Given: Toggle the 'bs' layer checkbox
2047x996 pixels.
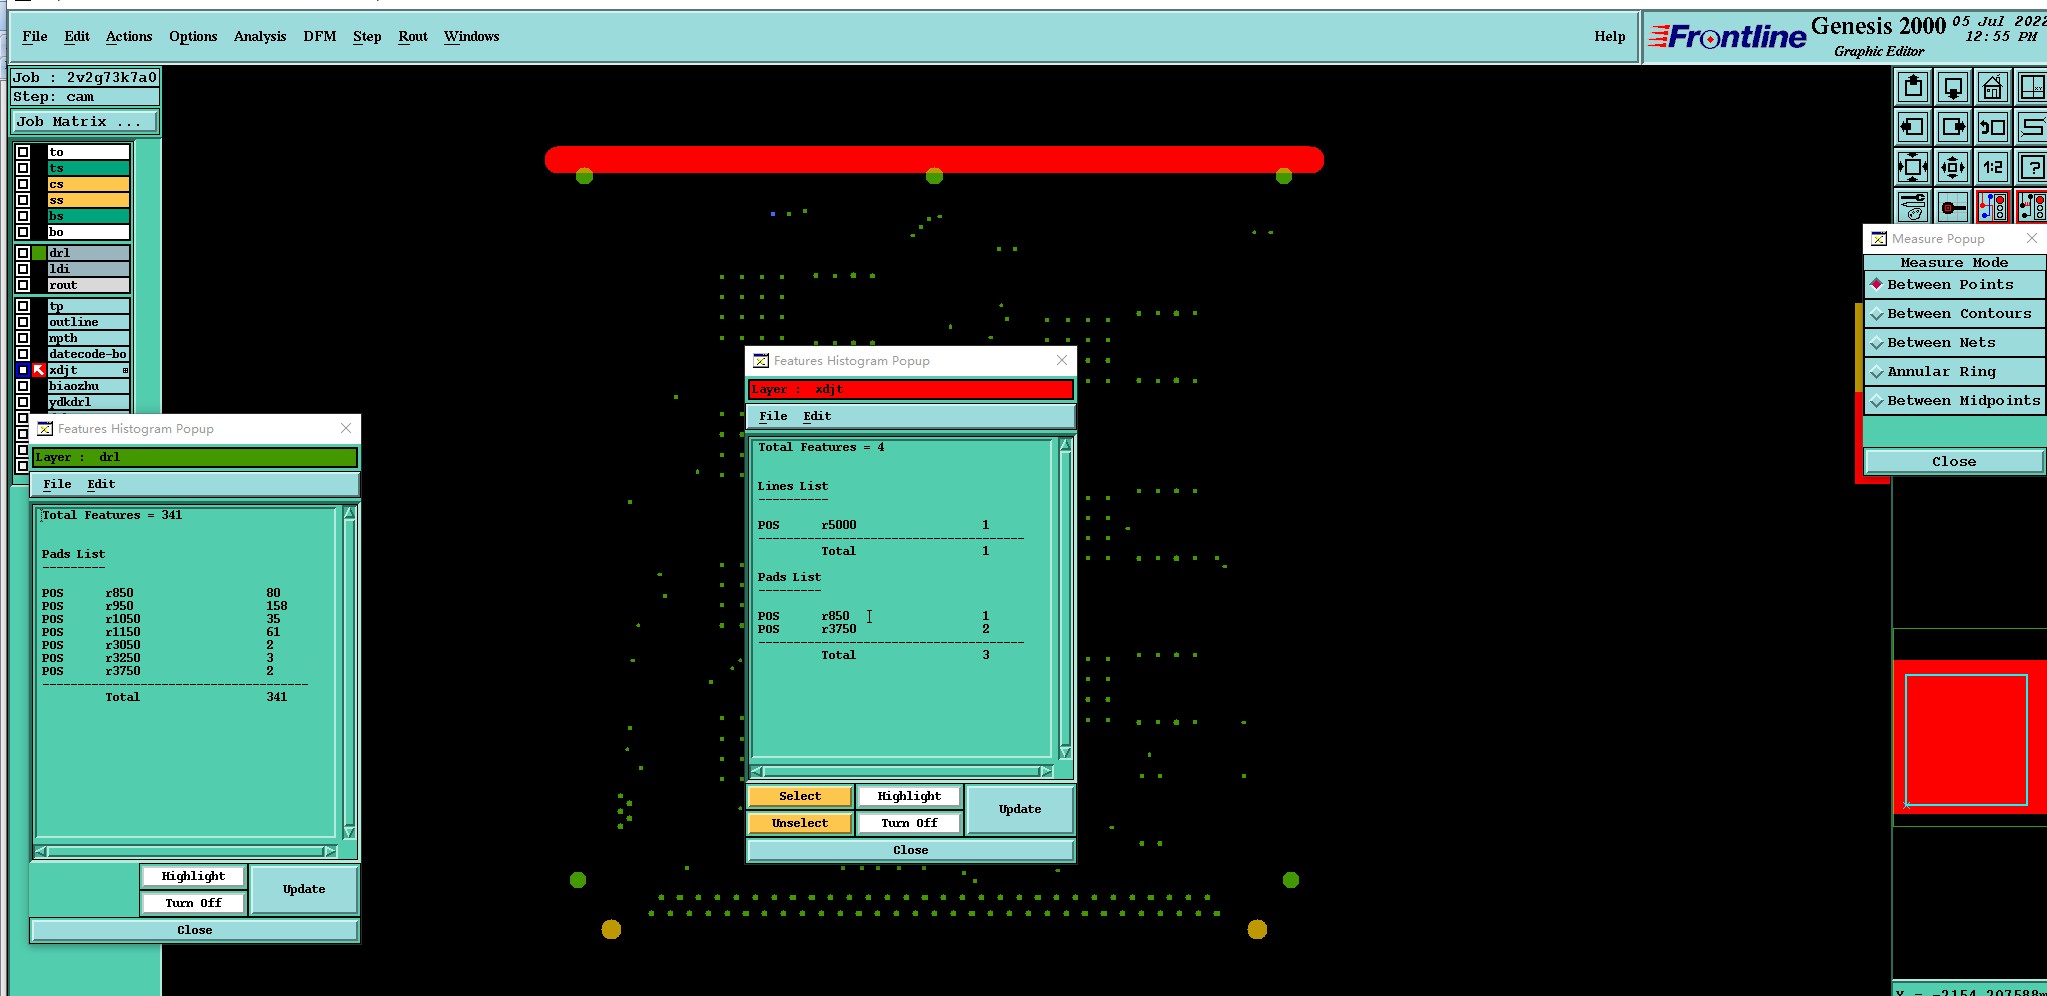Looking at the screenshot, I should click(23, 216).
